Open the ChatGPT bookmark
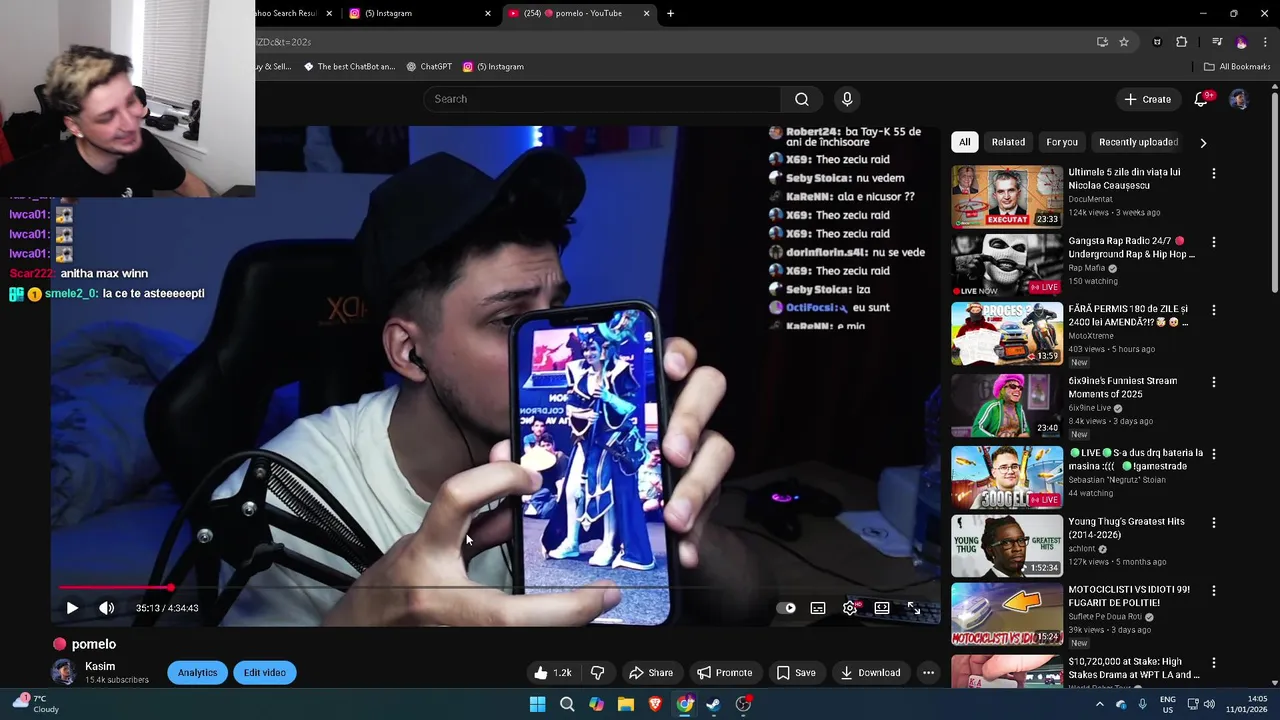Screen dimensions: 1280x720 pyautogui.click(x=429, y=67)
